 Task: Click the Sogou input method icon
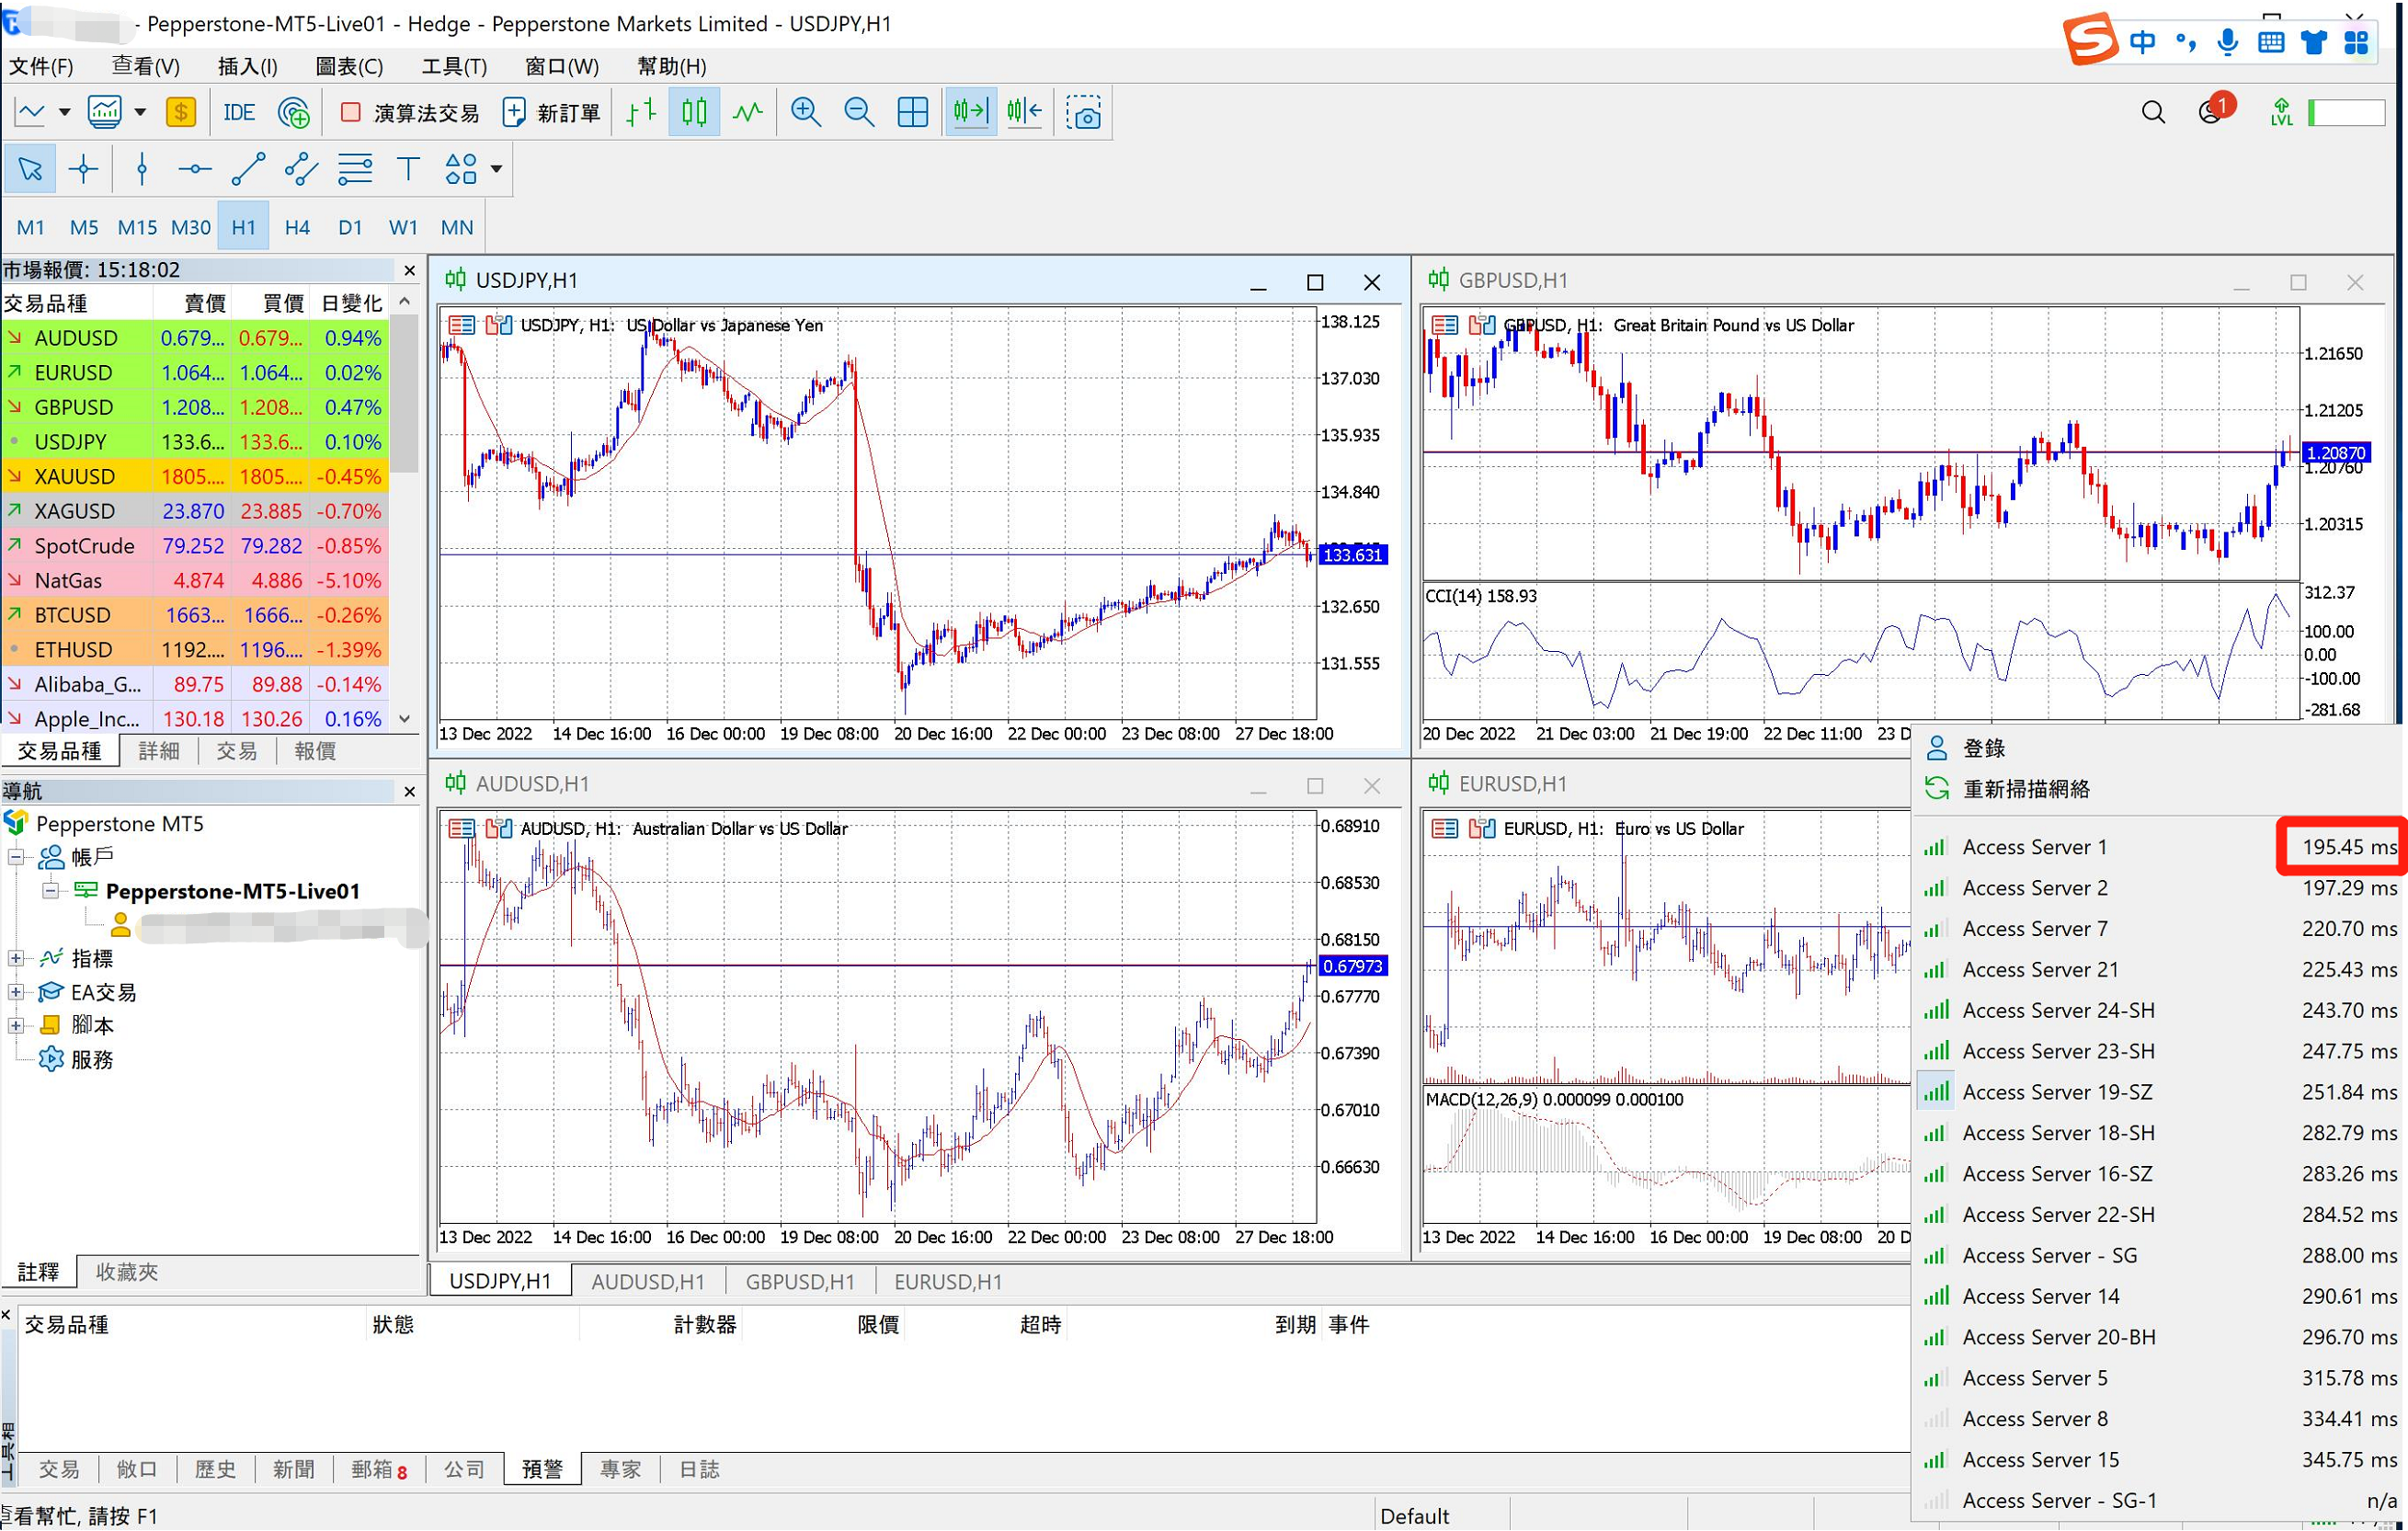pyautogui.click(x=2091, y=40)
